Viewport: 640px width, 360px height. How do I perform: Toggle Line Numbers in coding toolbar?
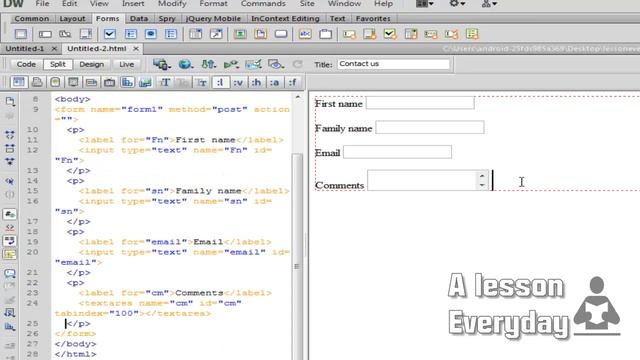click(10, 214)
